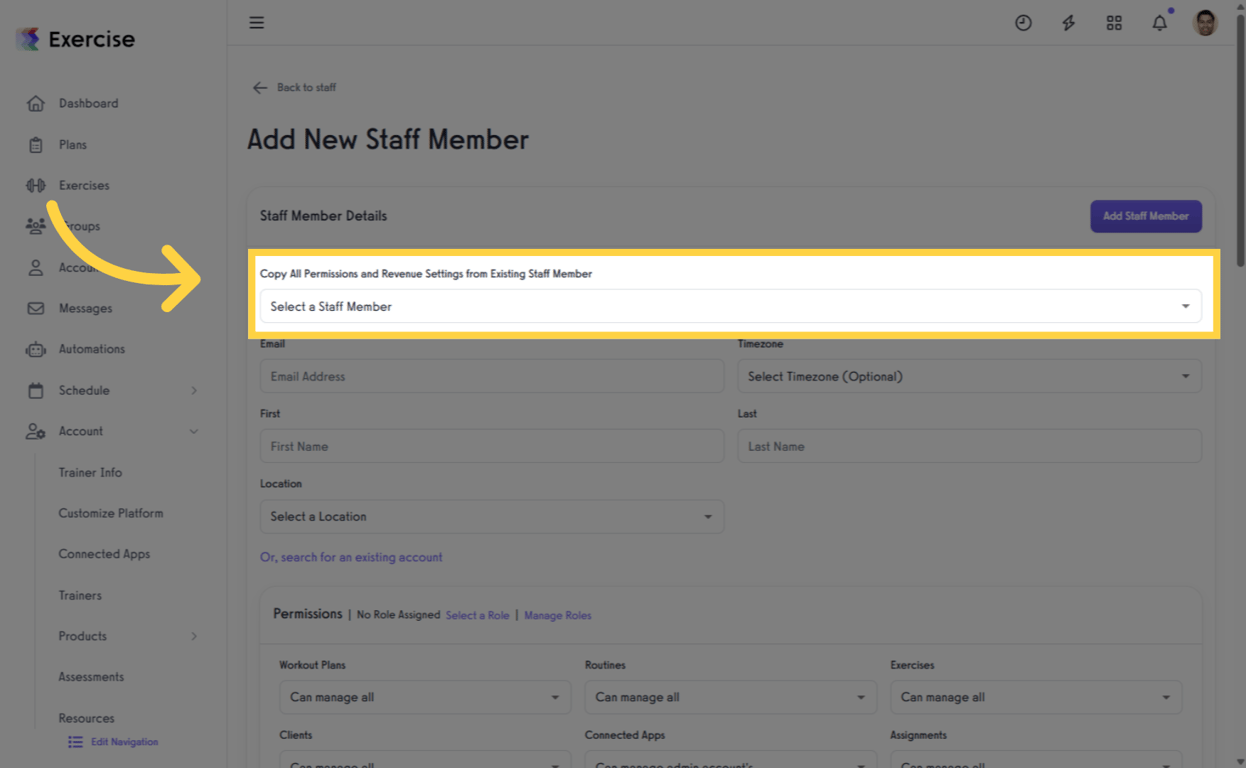
Task: Open the Connected Apps menu item
Action: click(x=104, y=554)
